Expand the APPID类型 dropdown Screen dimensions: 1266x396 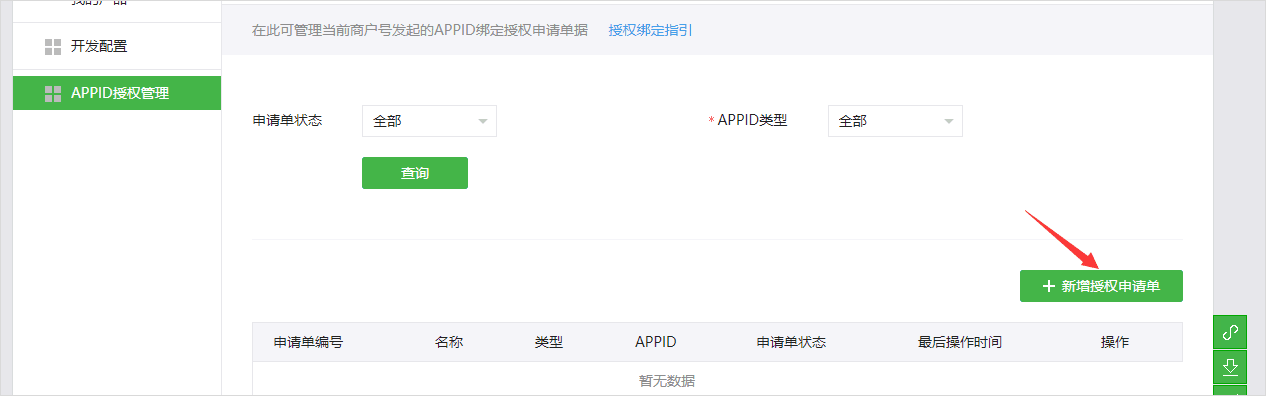coord(895,121)
